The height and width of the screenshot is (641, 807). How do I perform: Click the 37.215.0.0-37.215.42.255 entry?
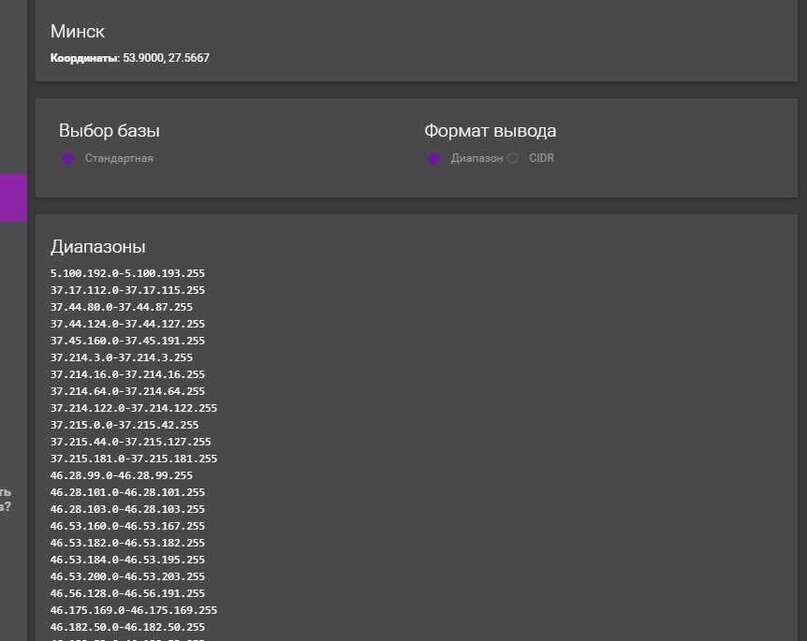tap(124, 425)
